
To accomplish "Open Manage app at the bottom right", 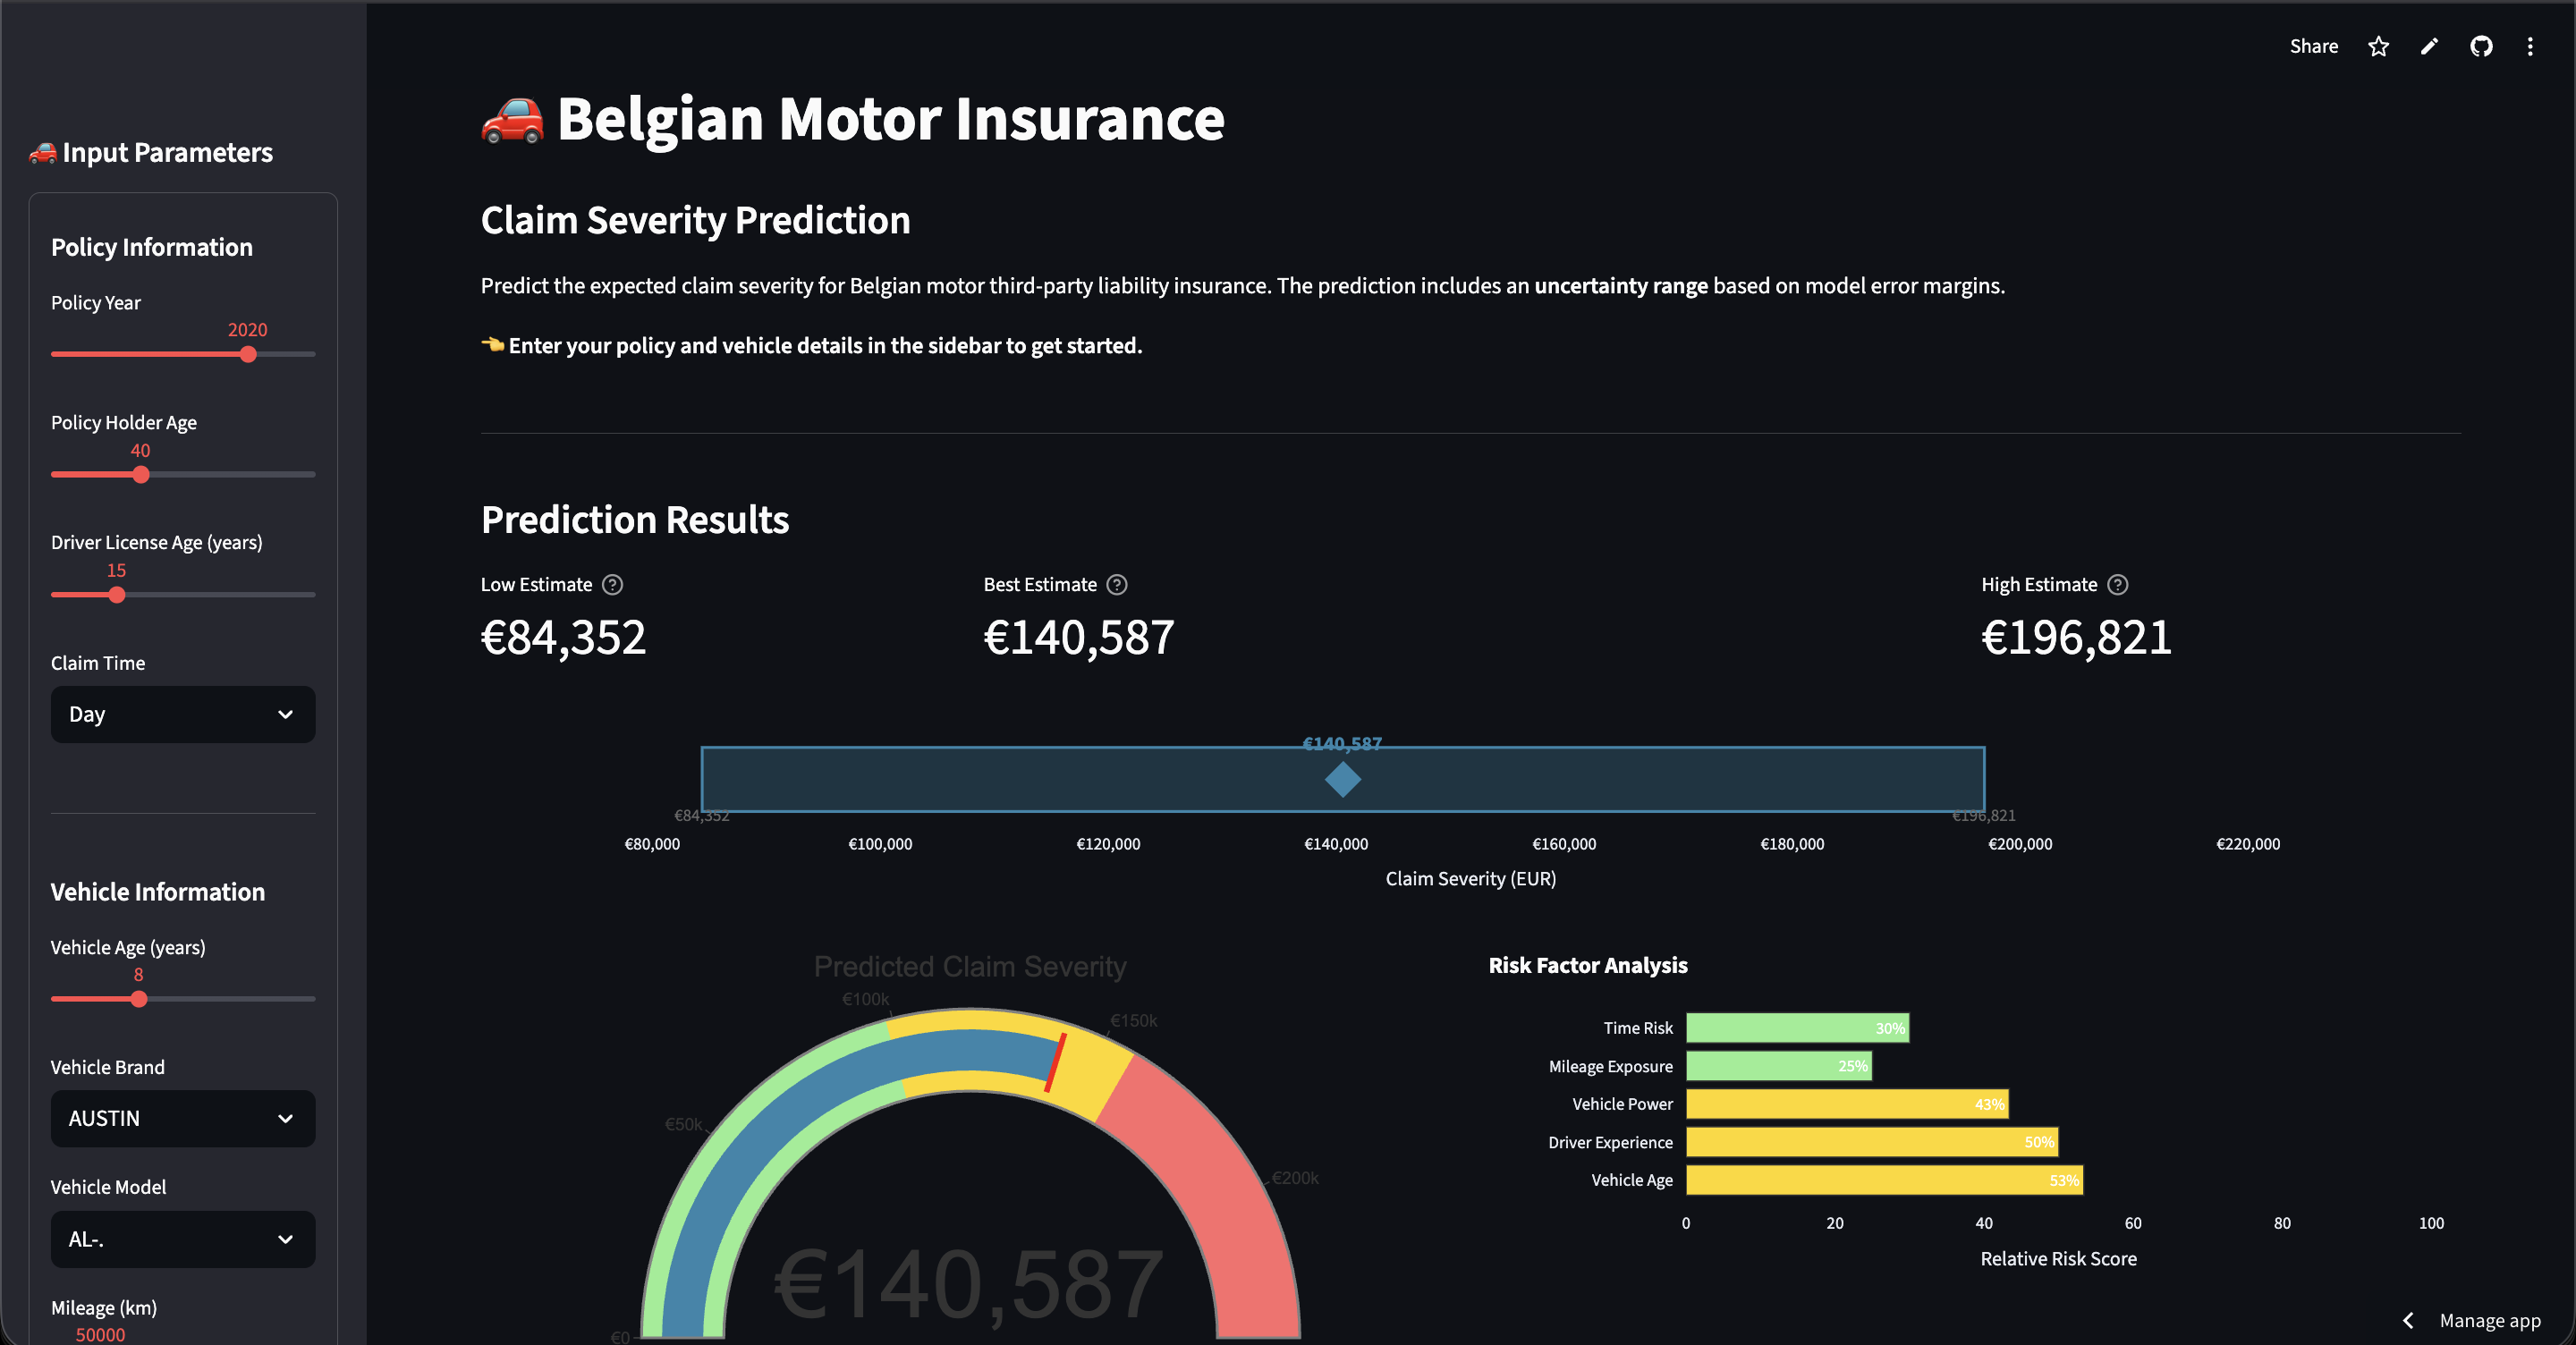I will point(2490,1320).
